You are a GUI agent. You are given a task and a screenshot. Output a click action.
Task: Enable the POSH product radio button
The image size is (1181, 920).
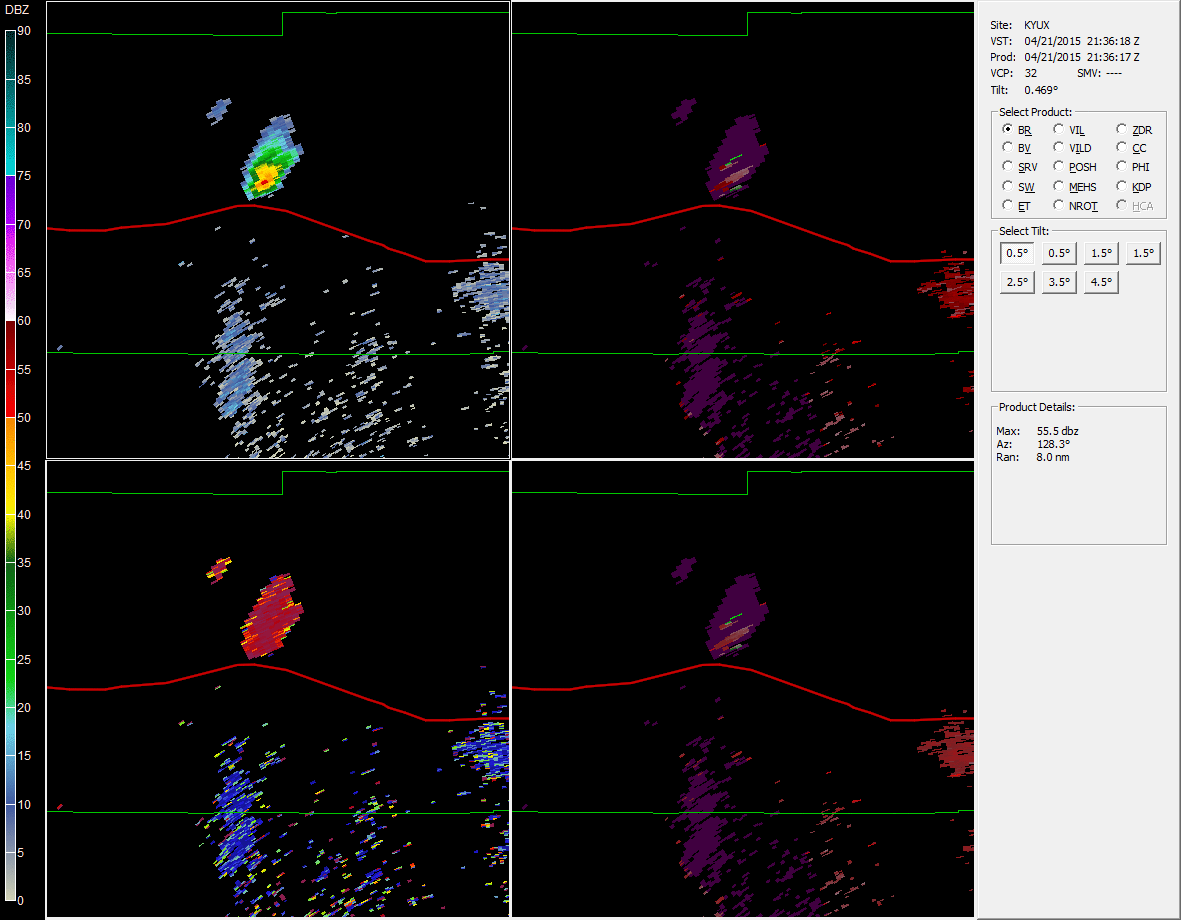click(x=1059, y=167)
